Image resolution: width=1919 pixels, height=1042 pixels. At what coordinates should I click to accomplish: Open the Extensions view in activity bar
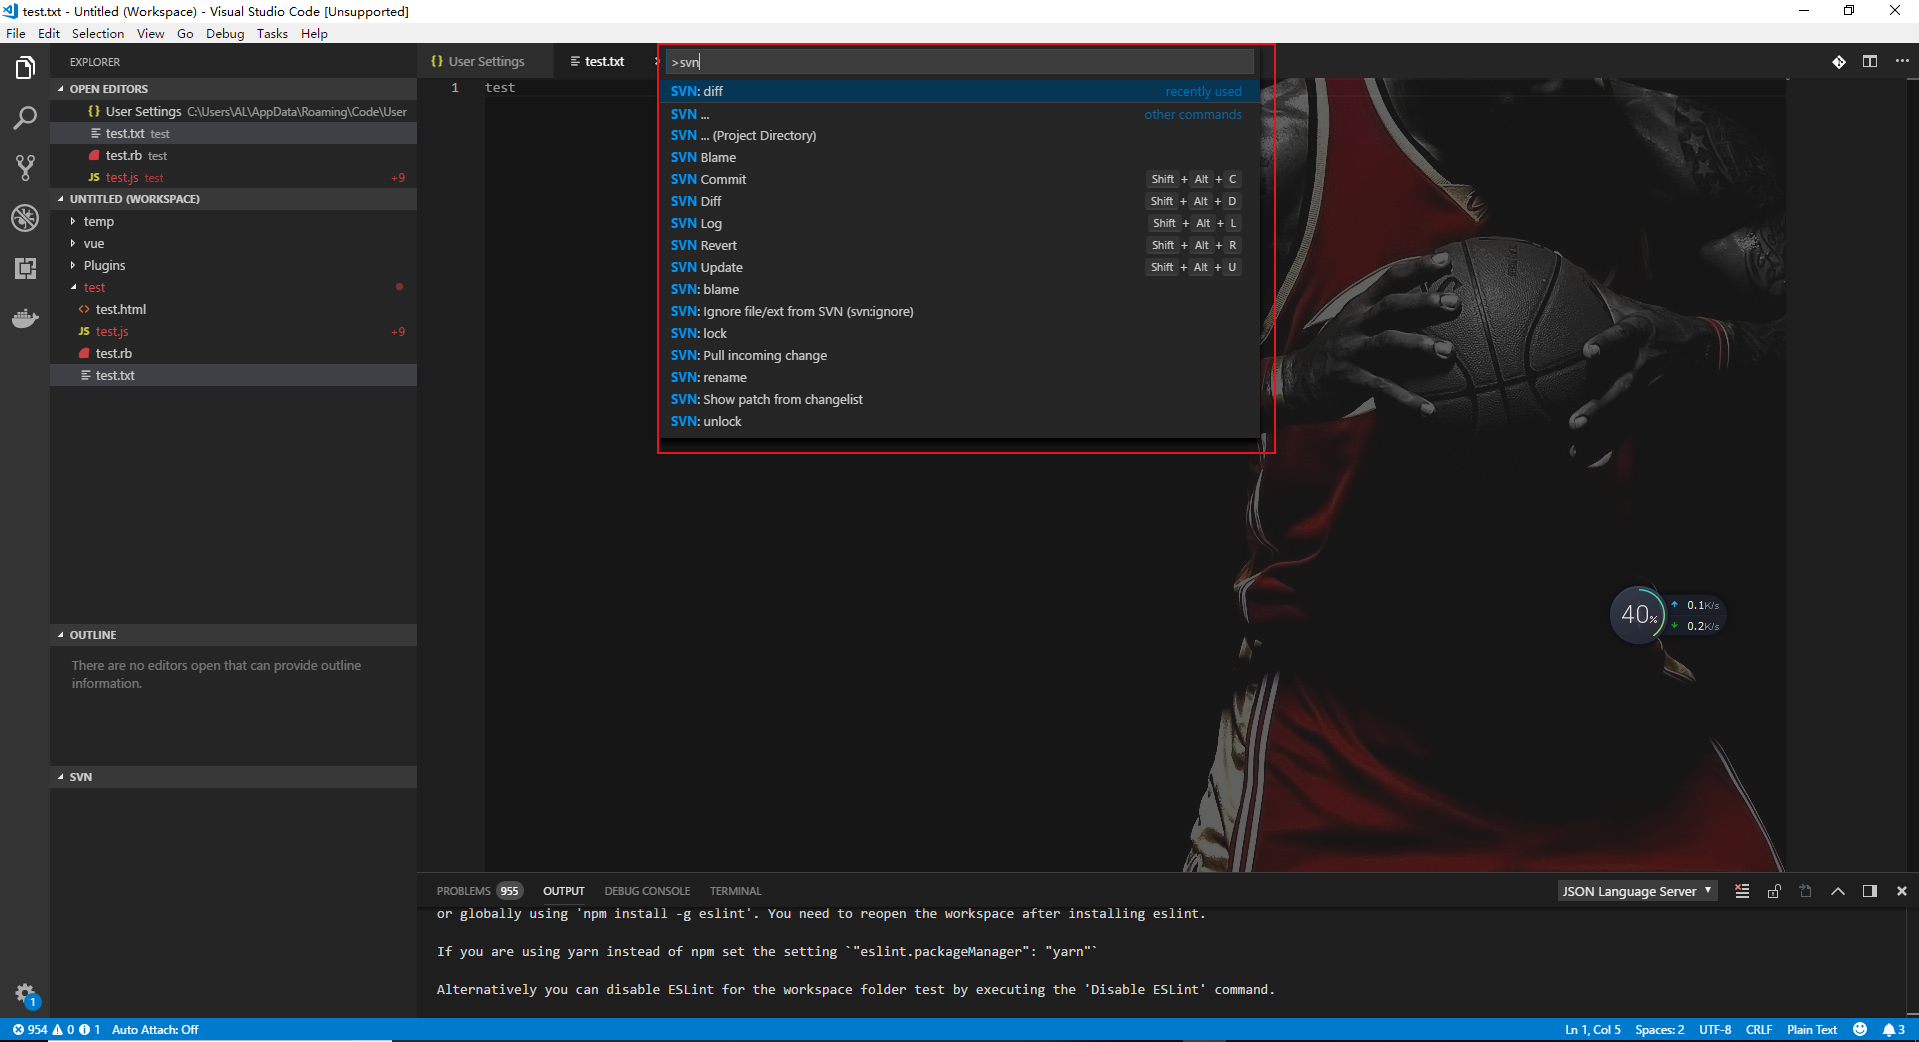[x=25, y=268]
